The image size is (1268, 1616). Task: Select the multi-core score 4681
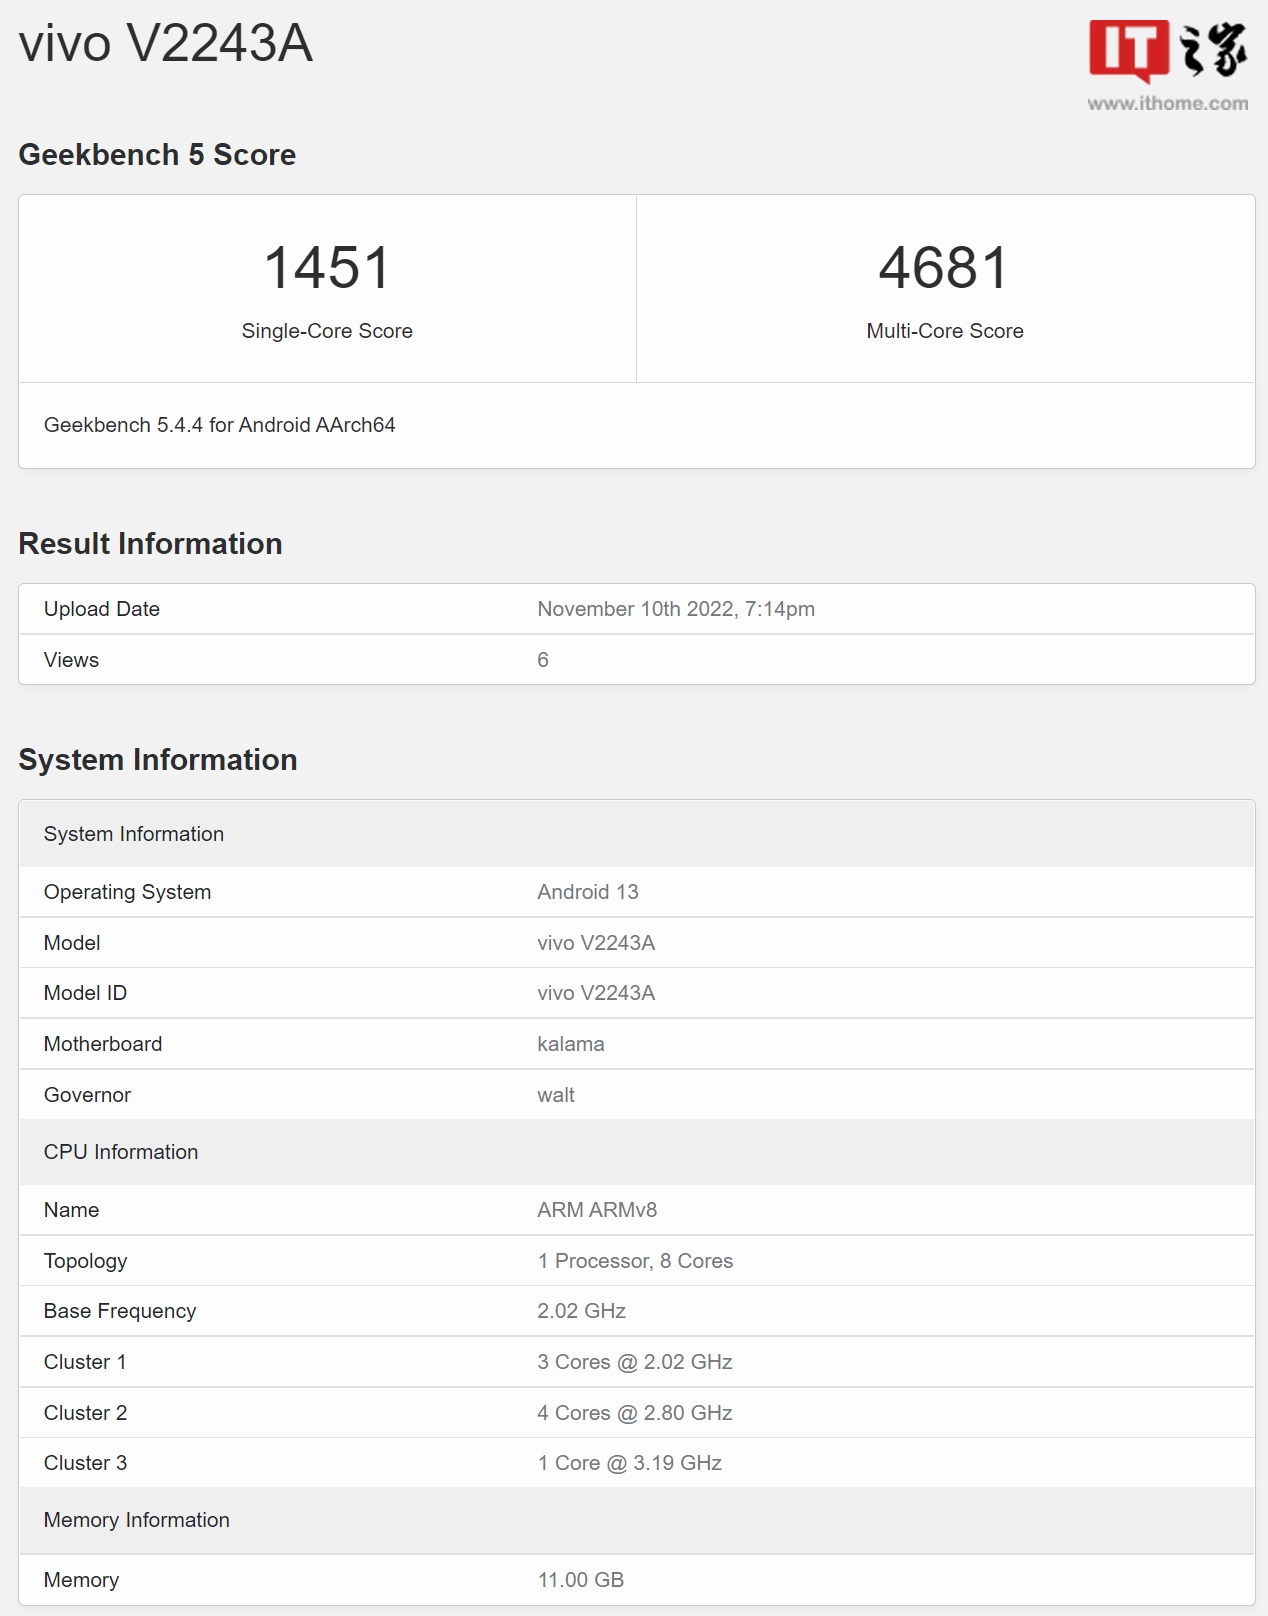pyautogui.click(x=945, y=268)
